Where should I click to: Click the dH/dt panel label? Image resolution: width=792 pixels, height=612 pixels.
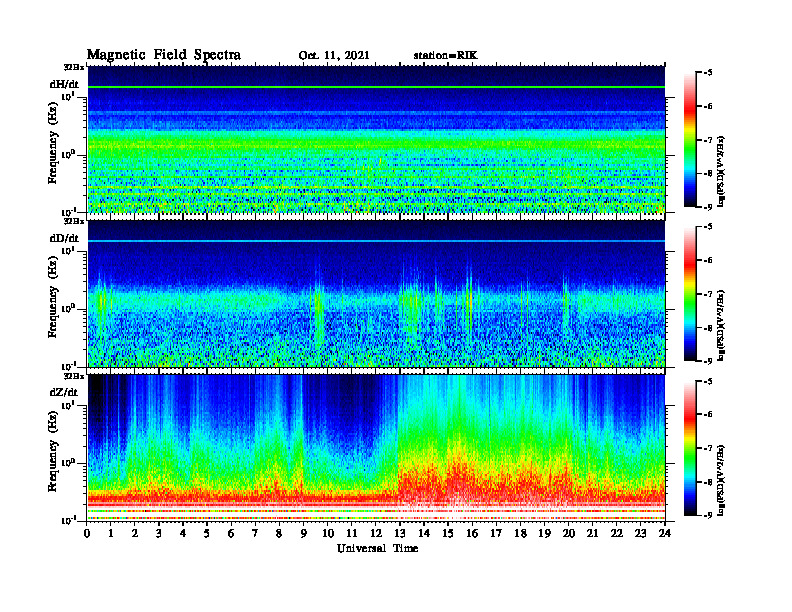point(64,85)
